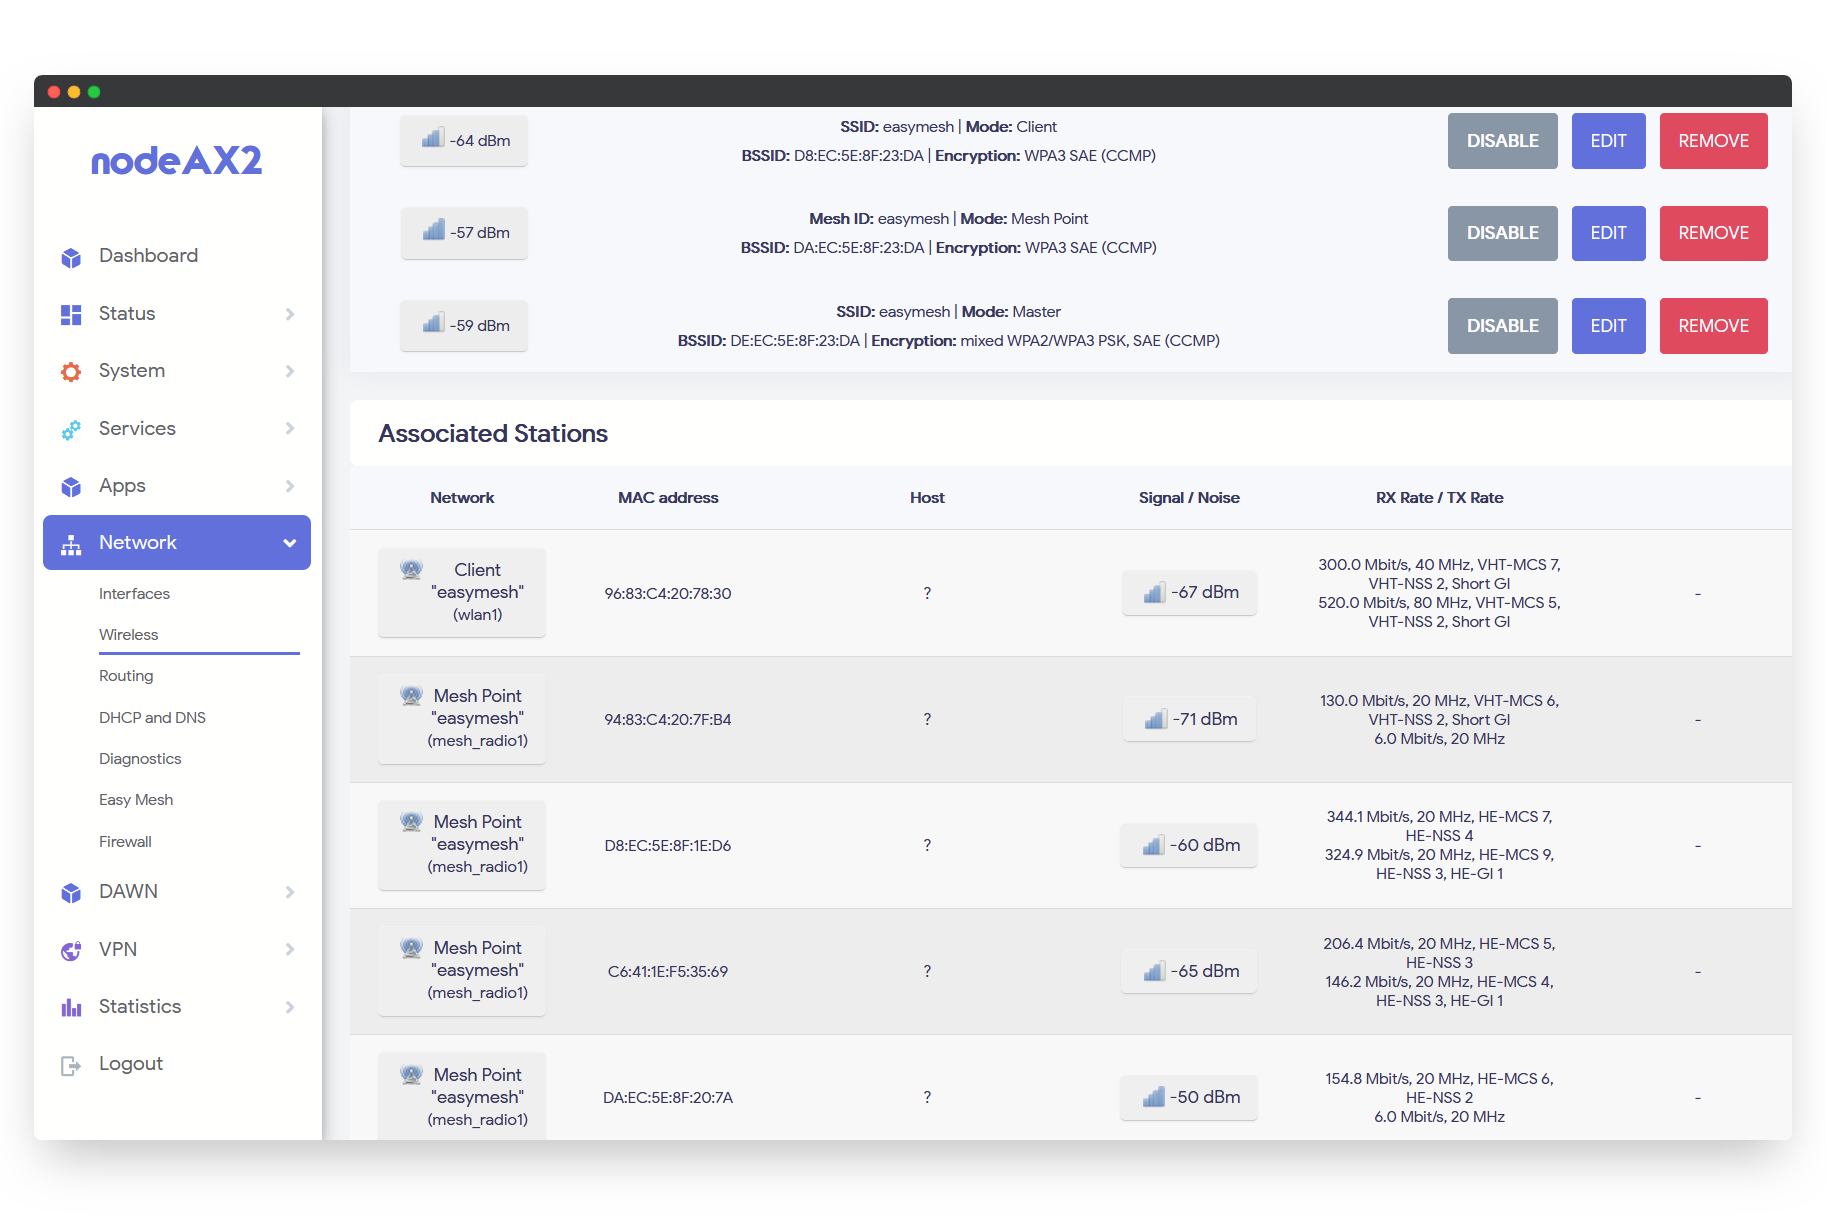
Task: Open the Interfaces submenu page
Action: (134, 594)
